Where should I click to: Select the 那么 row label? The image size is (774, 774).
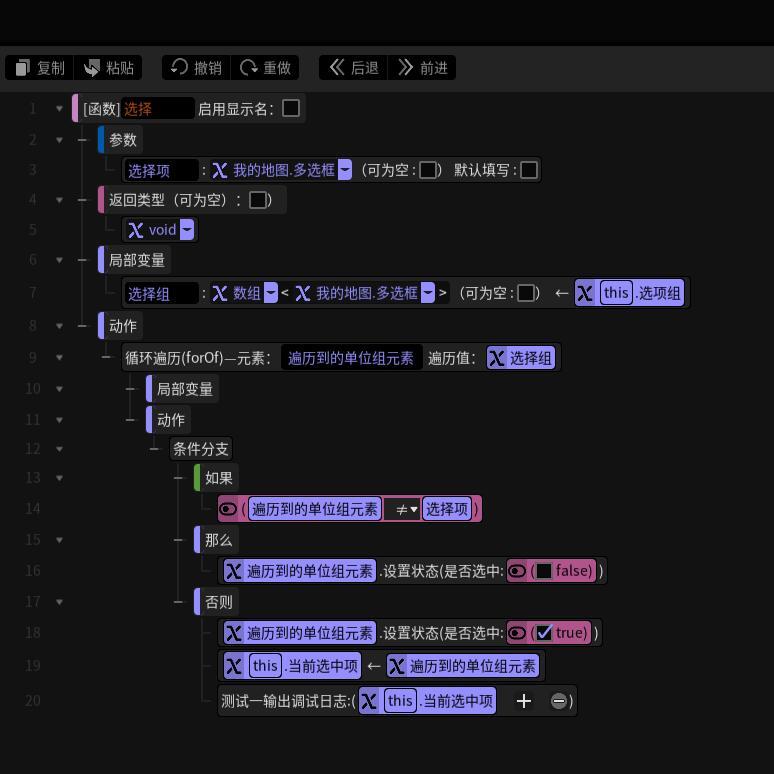point(218,540)
